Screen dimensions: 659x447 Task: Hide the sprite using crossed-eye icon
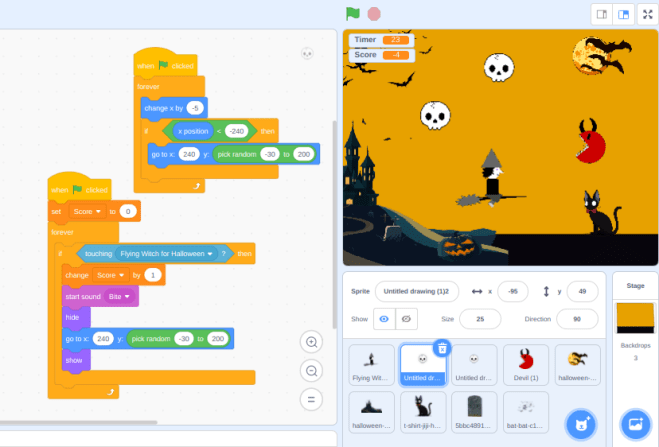(x=406, y=319)
